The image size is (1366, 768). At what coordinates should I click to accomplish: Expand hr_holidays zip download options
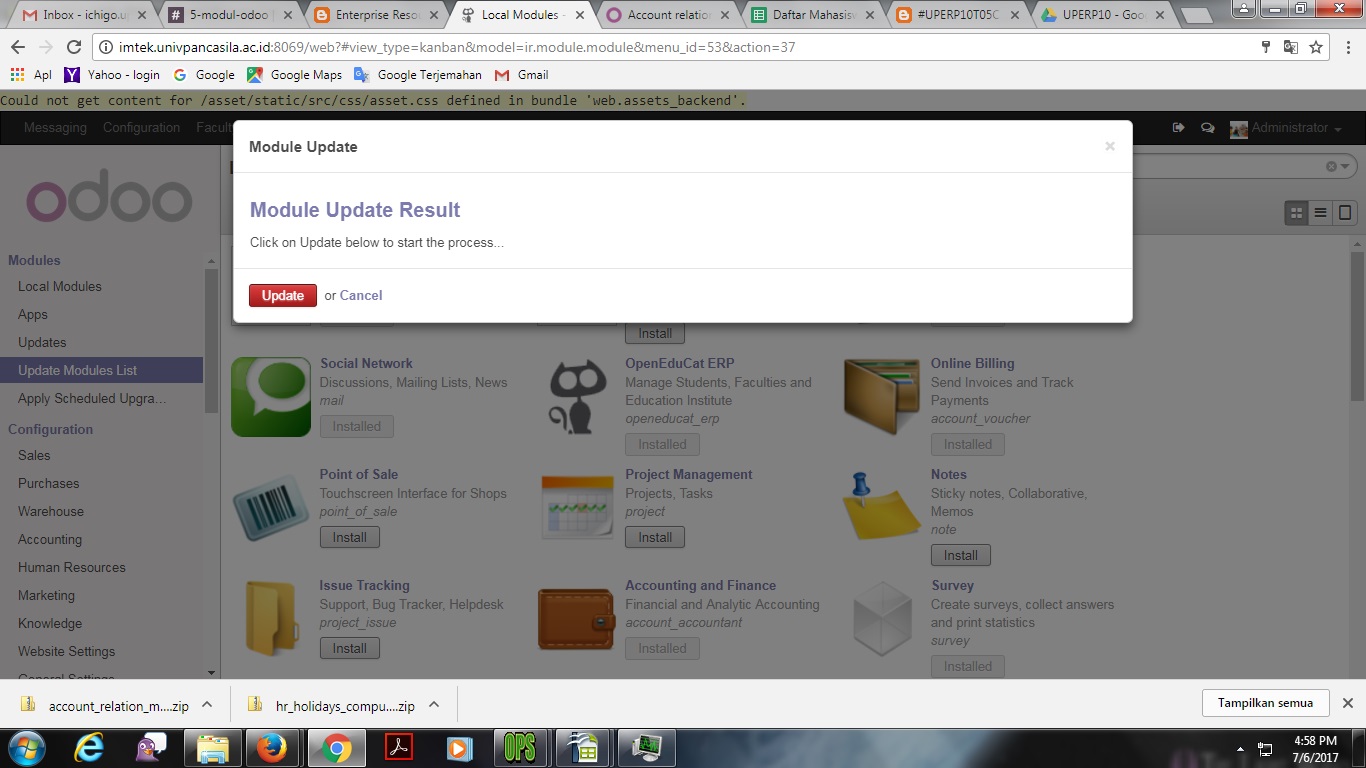[x=434, y=704]
